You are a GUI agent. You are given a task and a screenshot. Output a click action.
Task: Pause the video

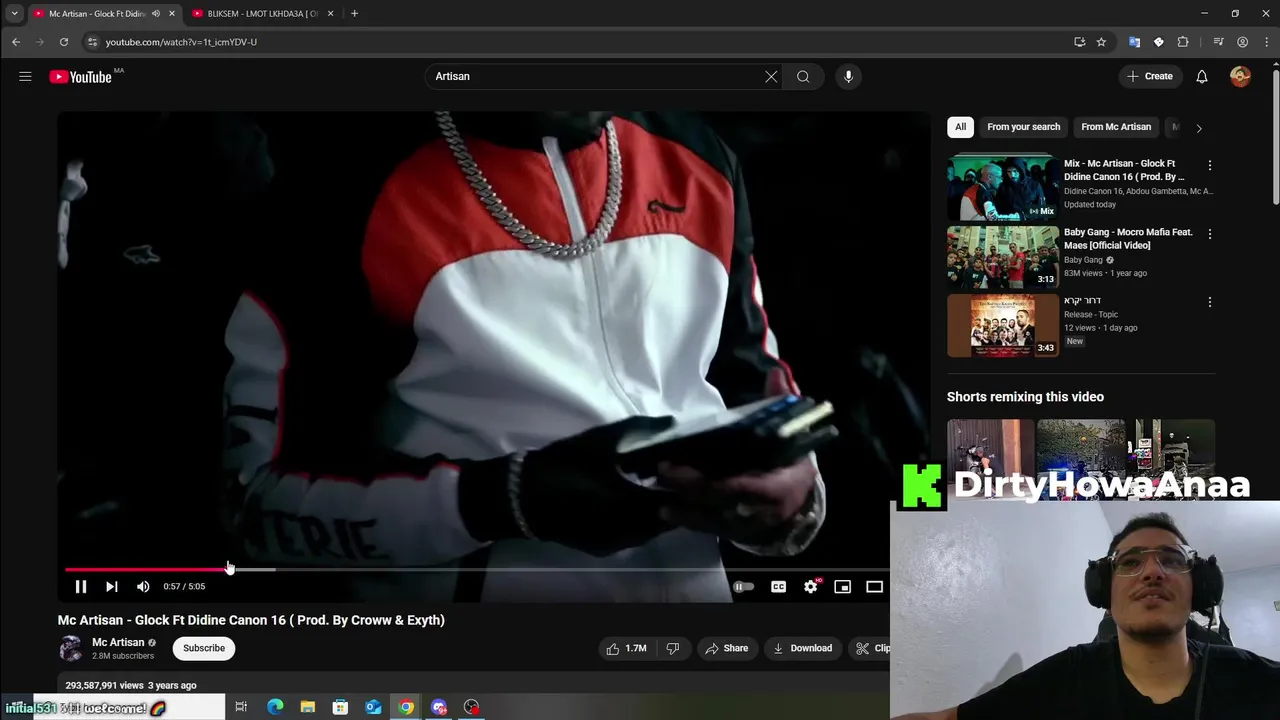point(81,587)
